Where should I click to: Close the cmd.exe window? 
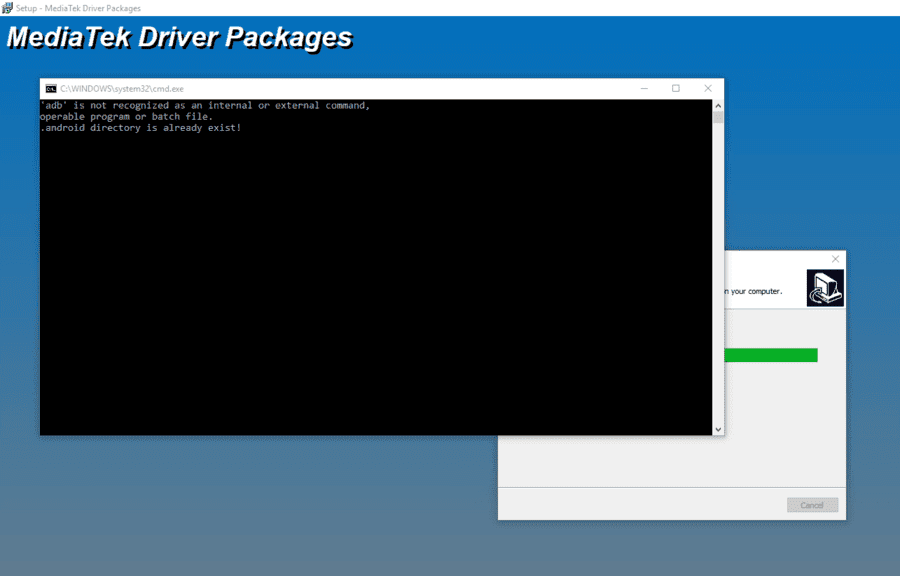point(708,88)
